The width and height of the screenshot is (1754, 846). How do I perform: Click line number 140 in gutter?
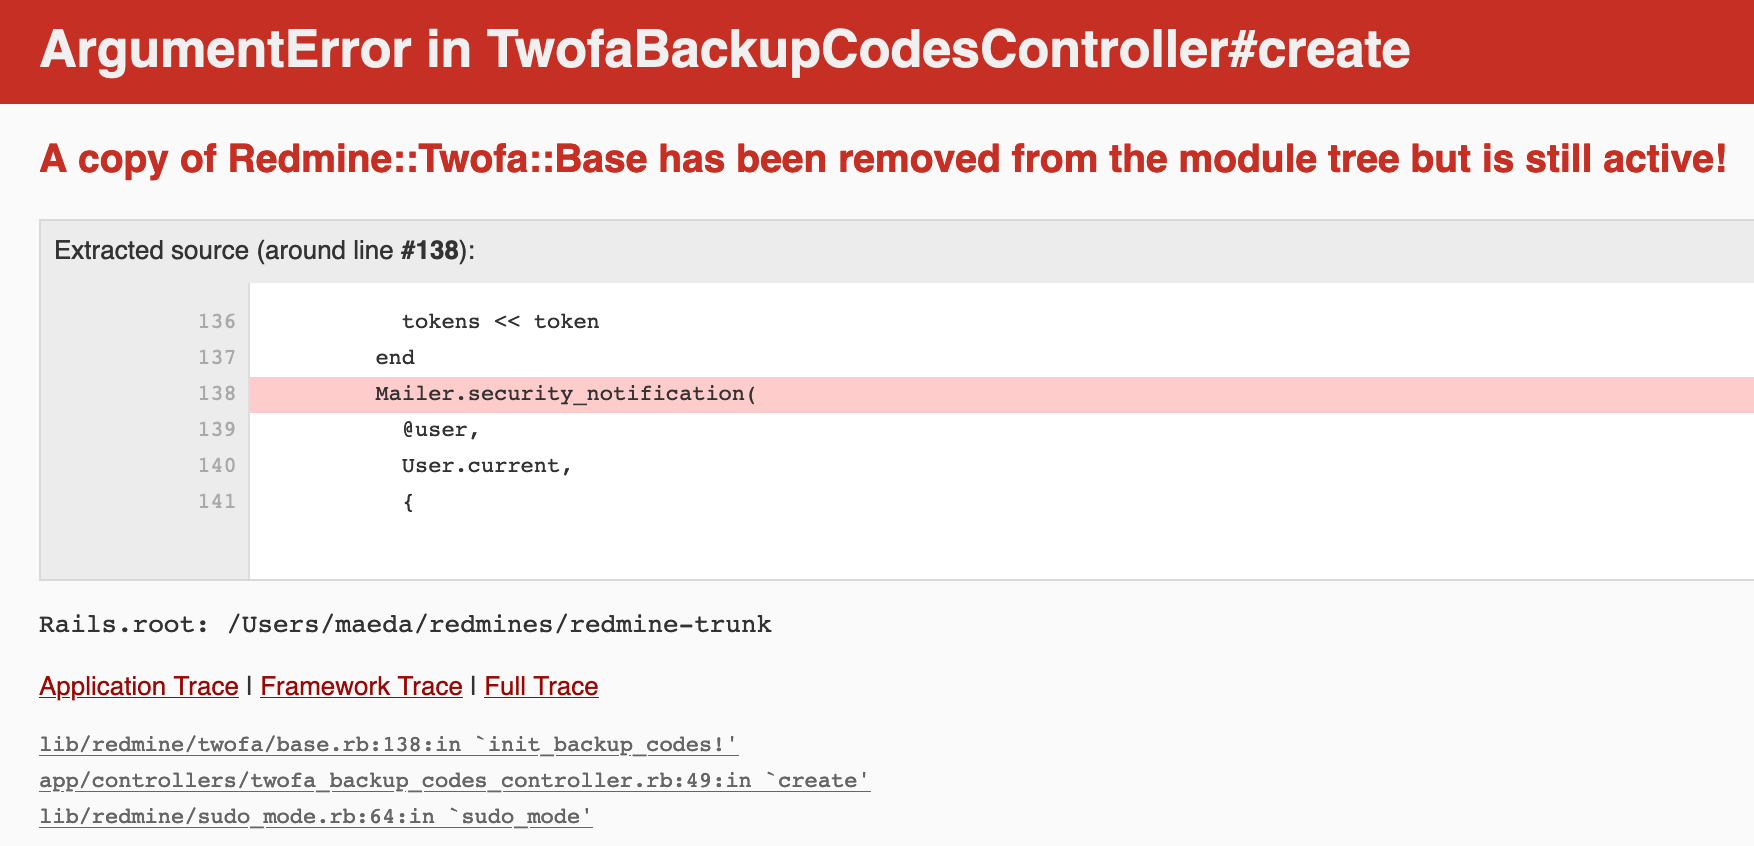[x=217, y=466]
